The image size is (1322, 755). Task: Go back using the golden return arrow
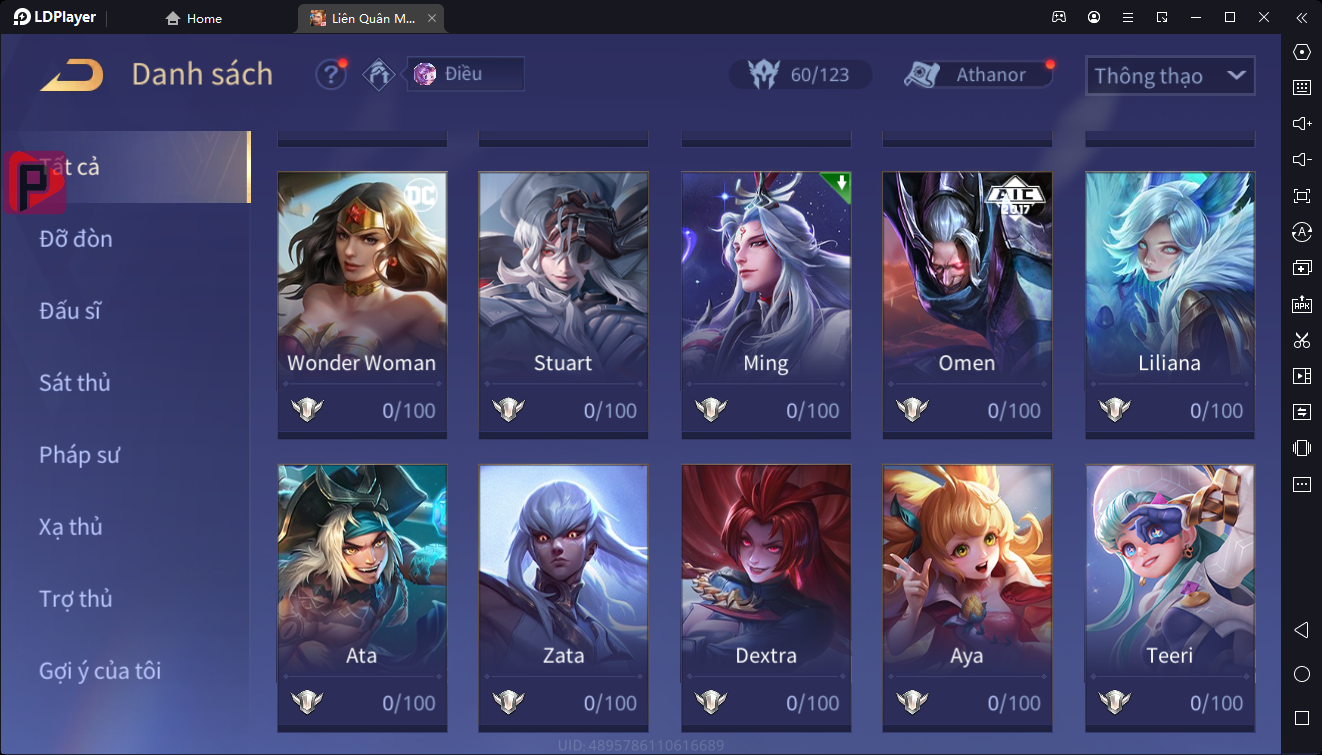point(72,75)
